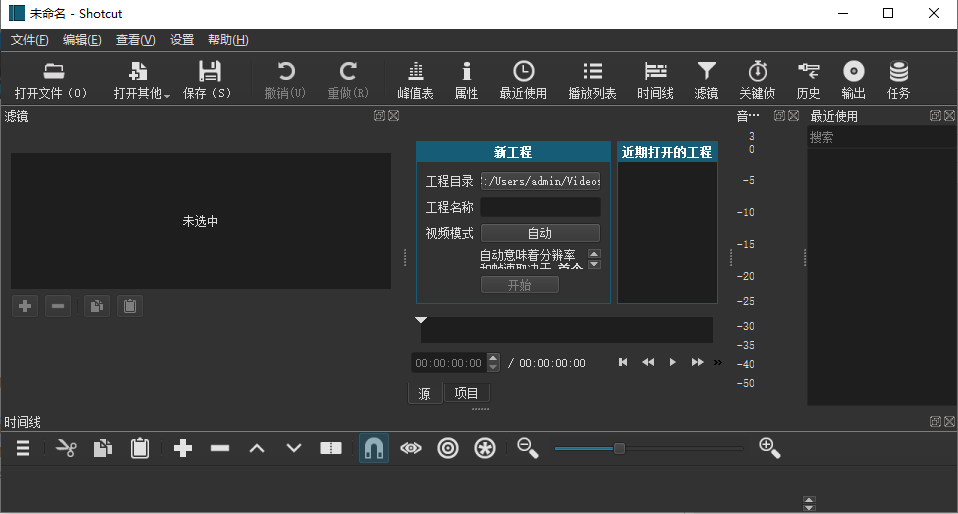Toggle timeline snapping magnet

click(374, 449)
